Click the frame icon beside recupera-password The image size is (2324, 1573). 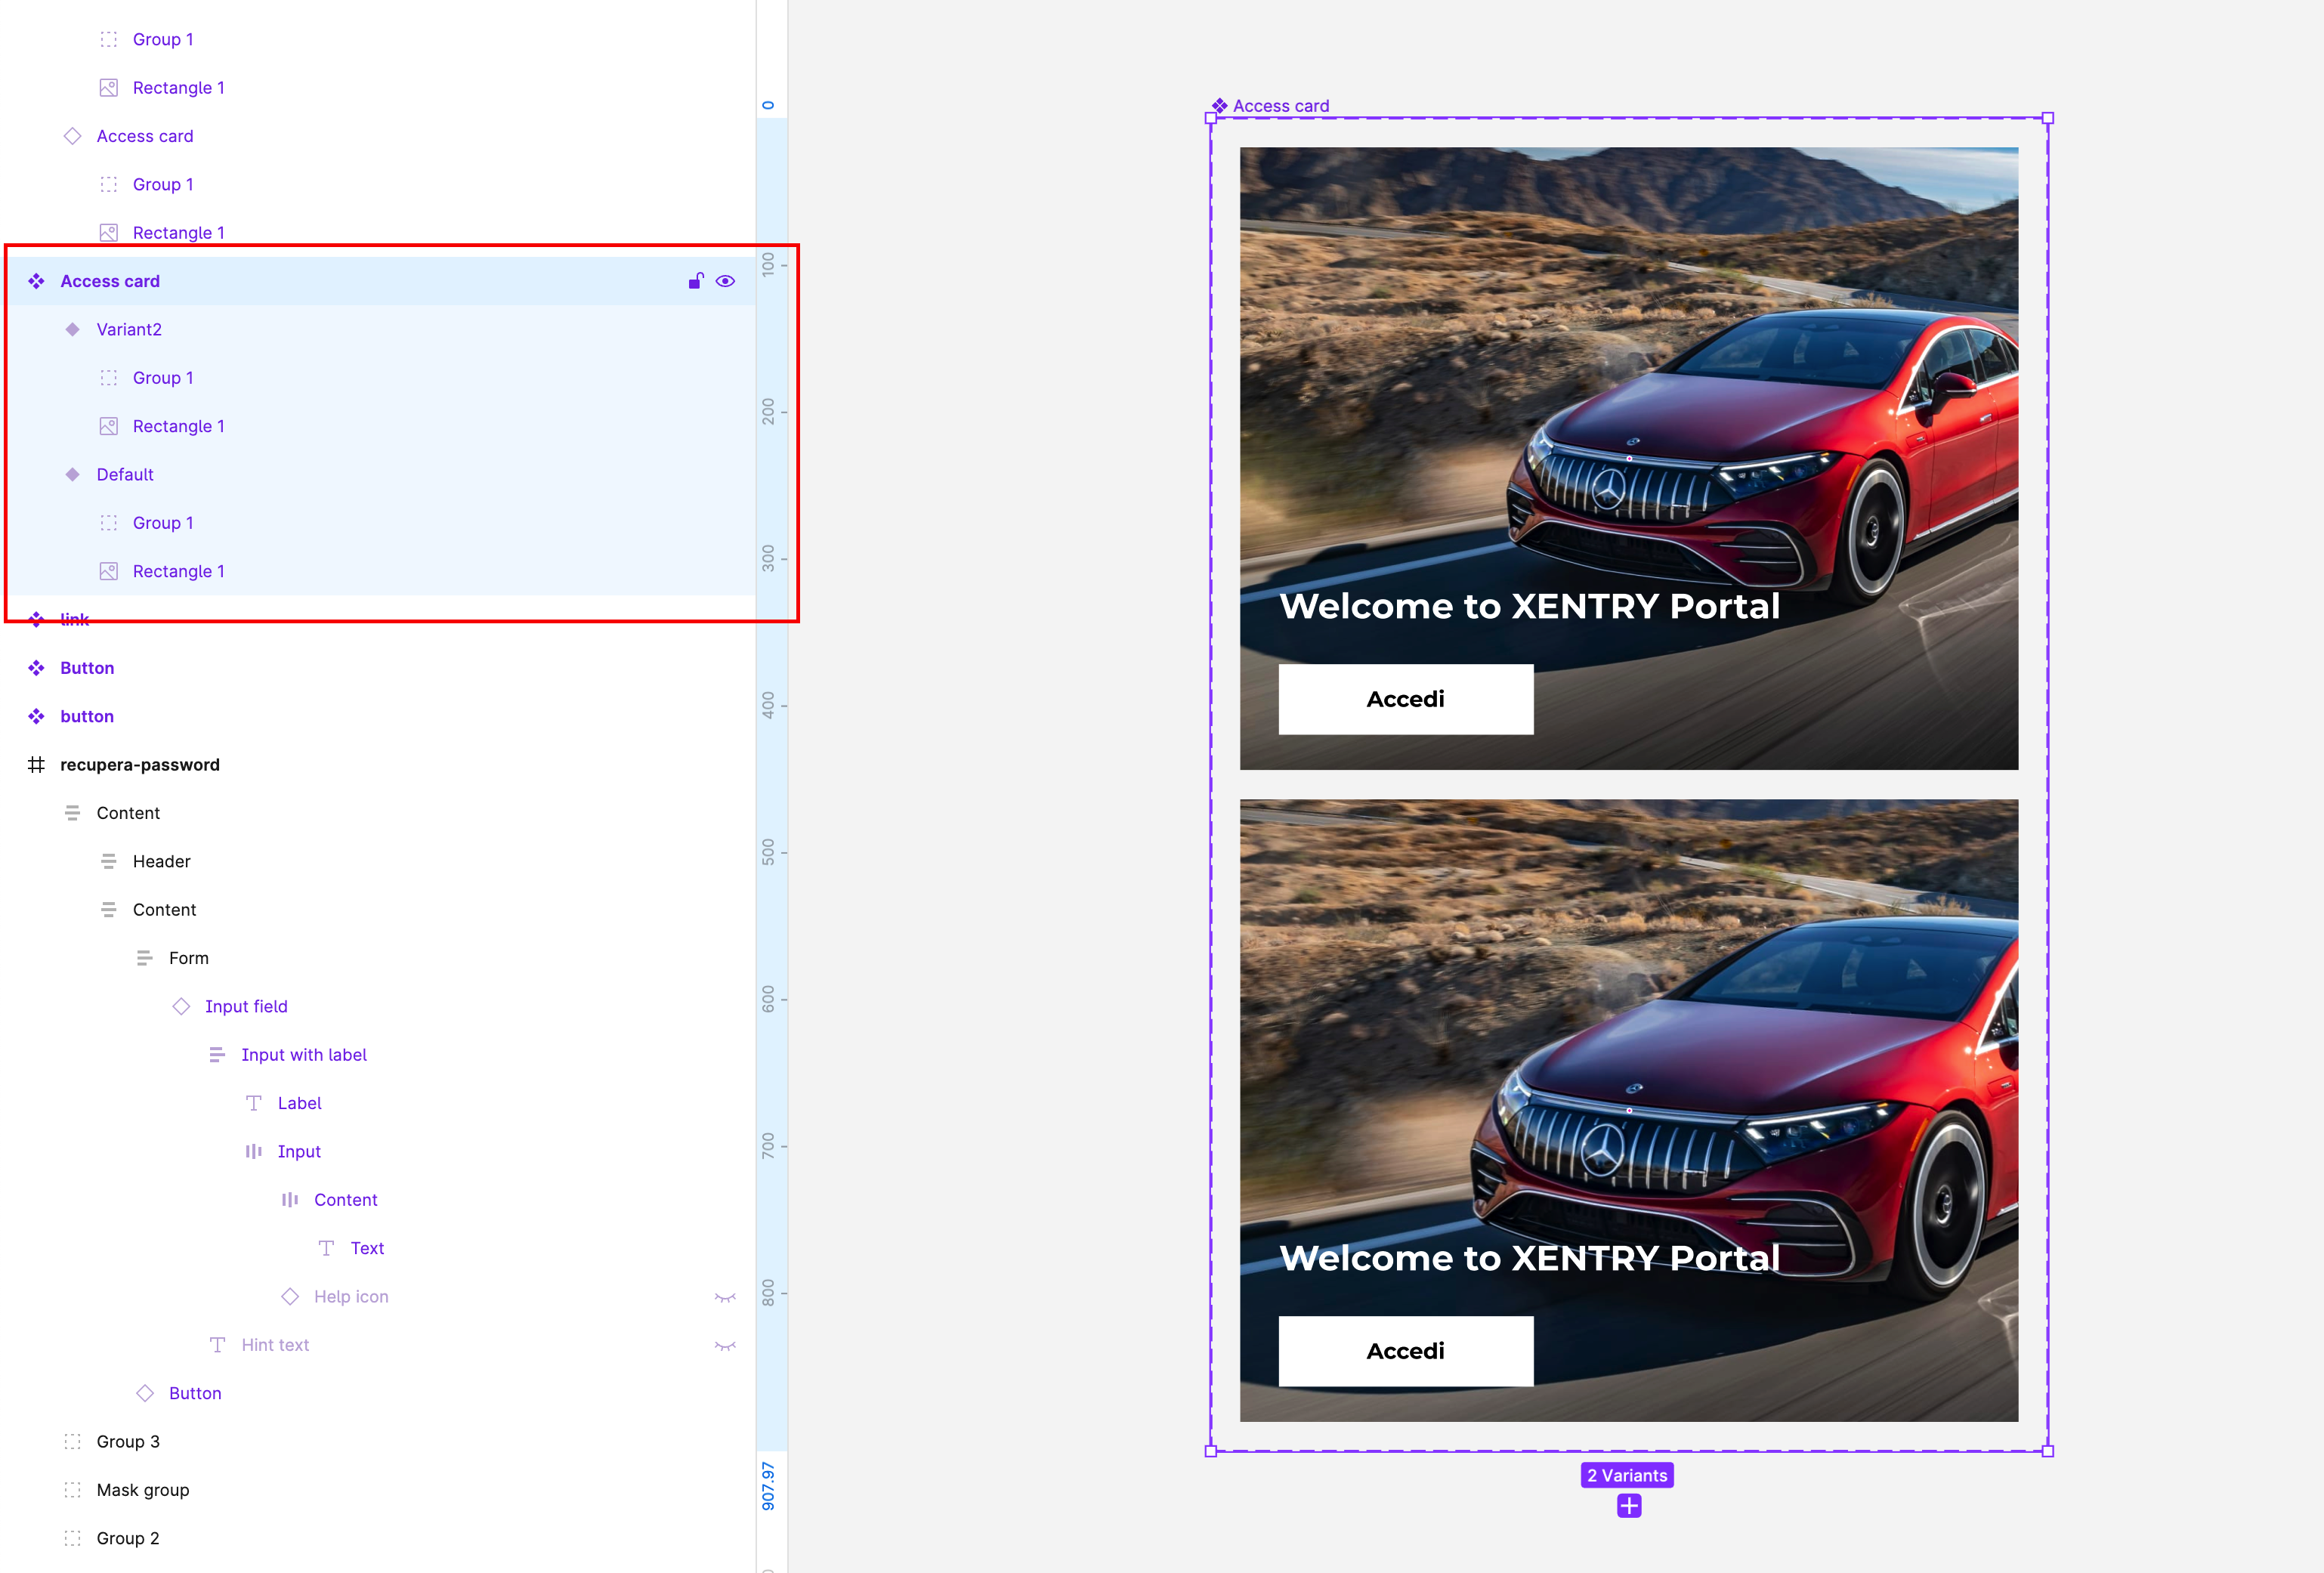[x=36, y=764]
